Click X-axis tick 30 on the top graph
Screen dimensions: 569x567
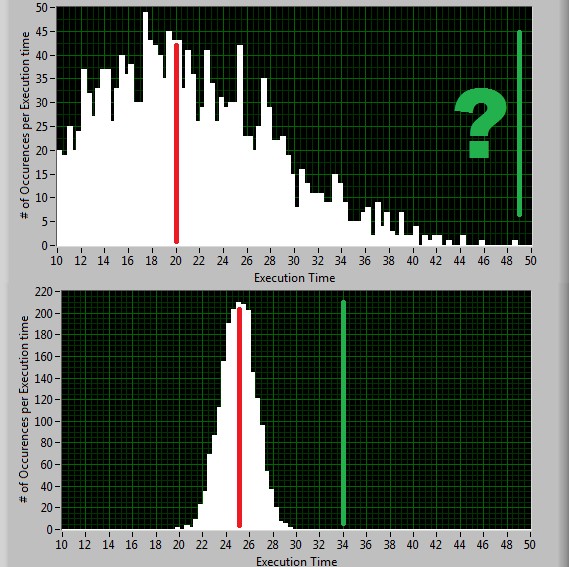click(294, 261)
